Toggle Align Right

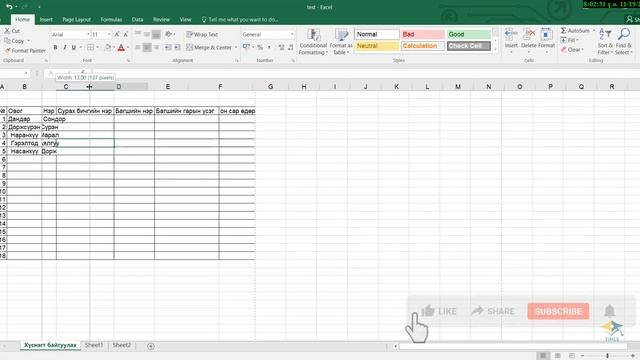click(156, 47)
